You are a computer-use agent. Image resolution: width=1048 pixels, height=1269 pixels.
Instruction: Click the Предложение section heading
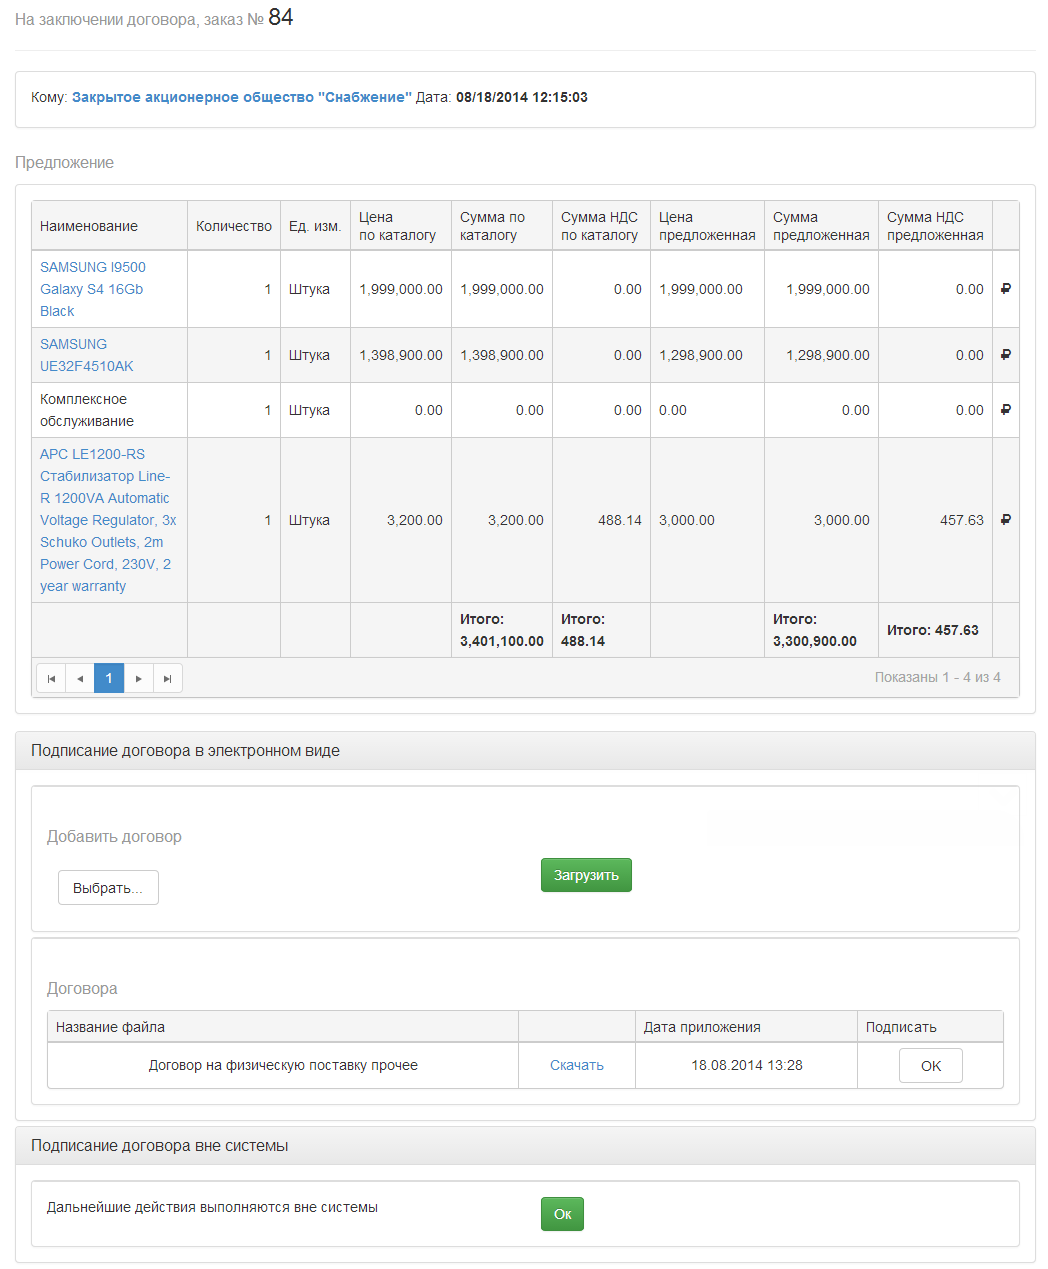tap(64, 162)
